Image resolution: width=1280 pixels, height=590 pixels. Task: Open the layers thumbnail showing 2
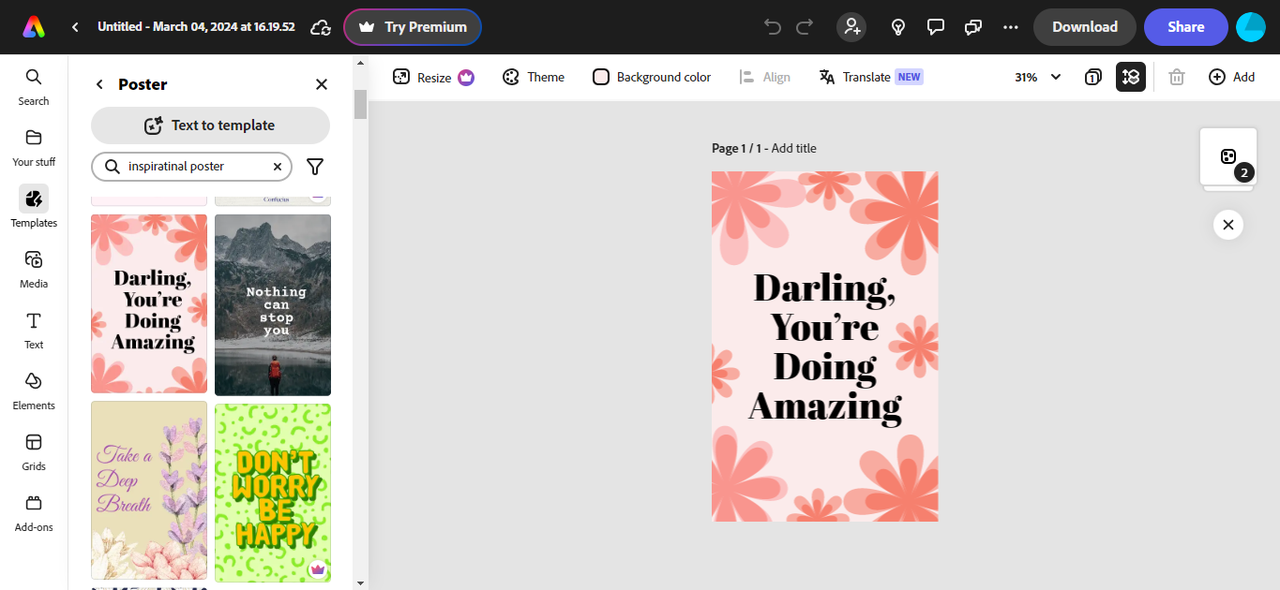pyautogui.click(x=1228, y=157)
